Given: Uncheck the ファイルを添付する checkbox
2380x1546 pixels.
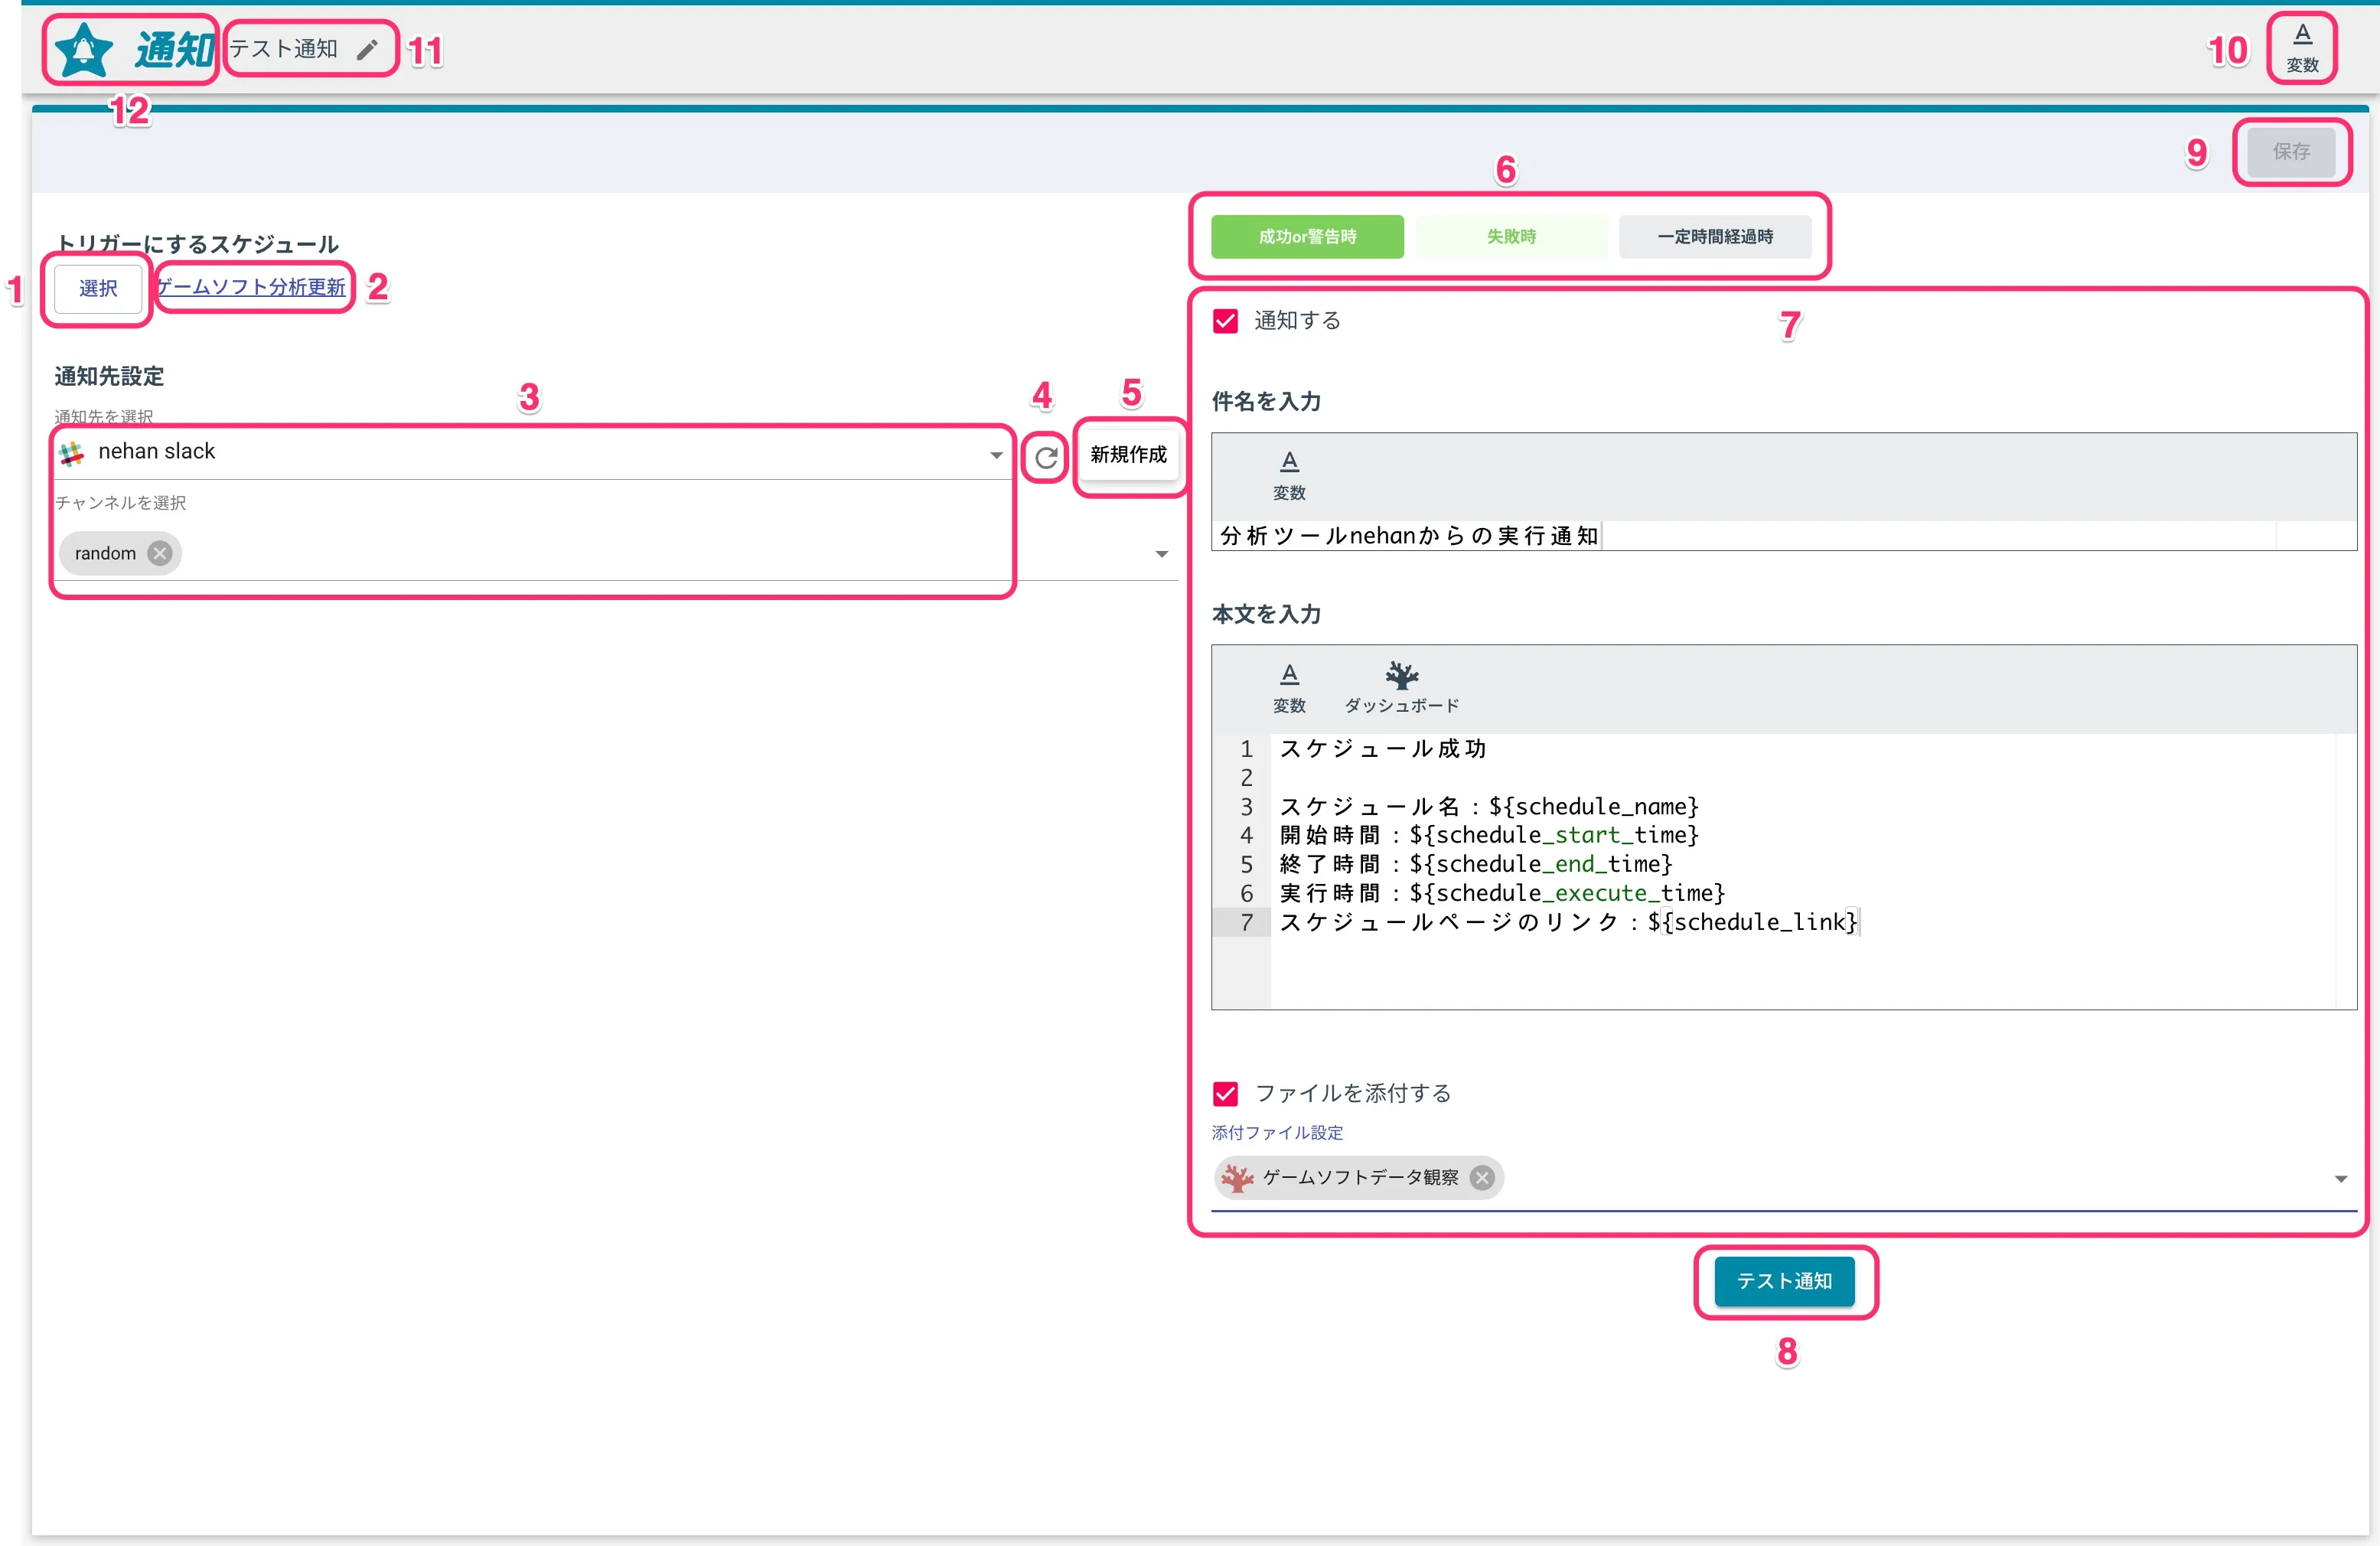Looking at the screenshot, I should point(1225,1093).
